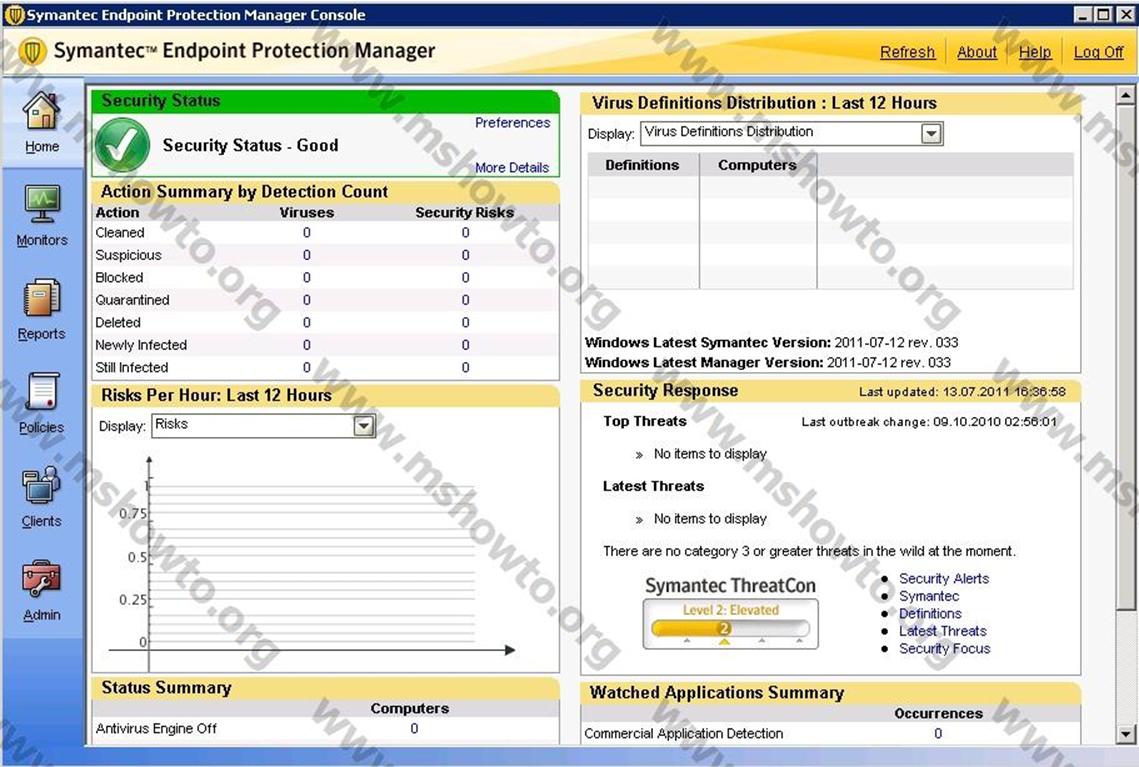Open Security Alerts link
This screenshot has width=1139, height=767.
click(x=944, y=578)
